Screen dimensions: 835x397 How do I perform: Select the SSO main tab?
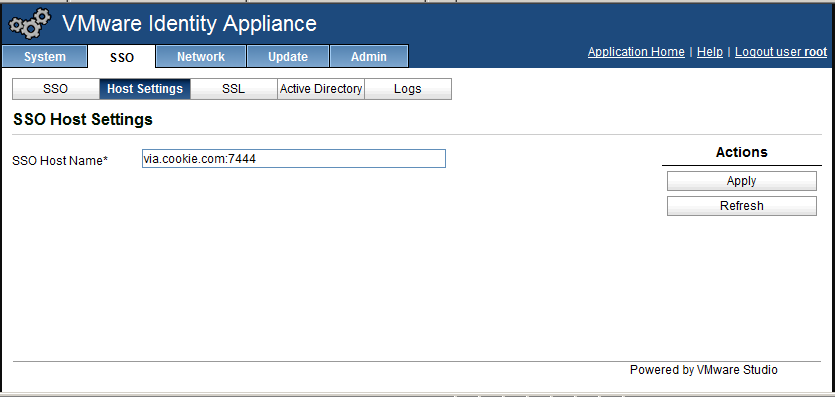point(122,57)
